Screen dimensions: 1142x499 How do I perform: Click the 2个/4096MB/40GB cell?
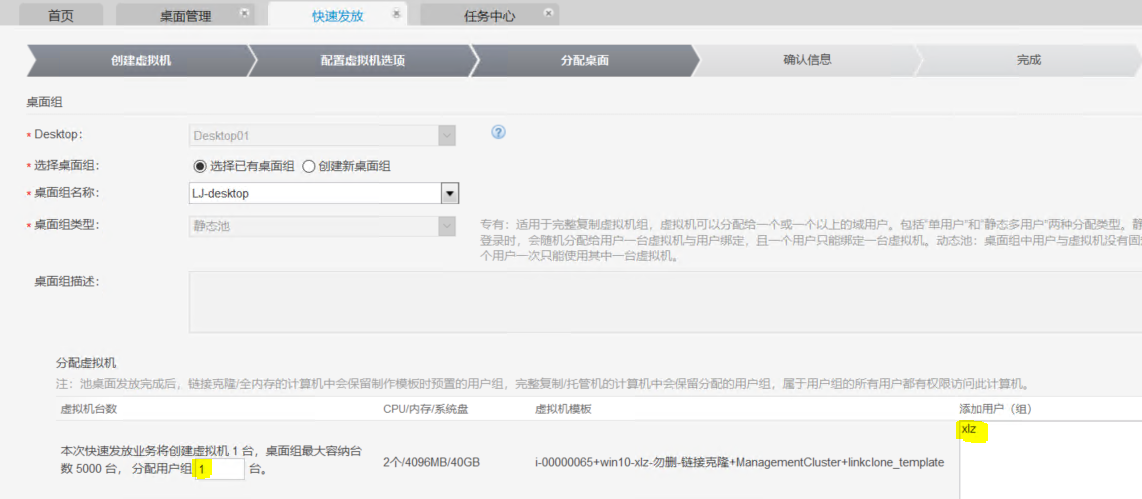pyautogui.click(x=431, y=463)
